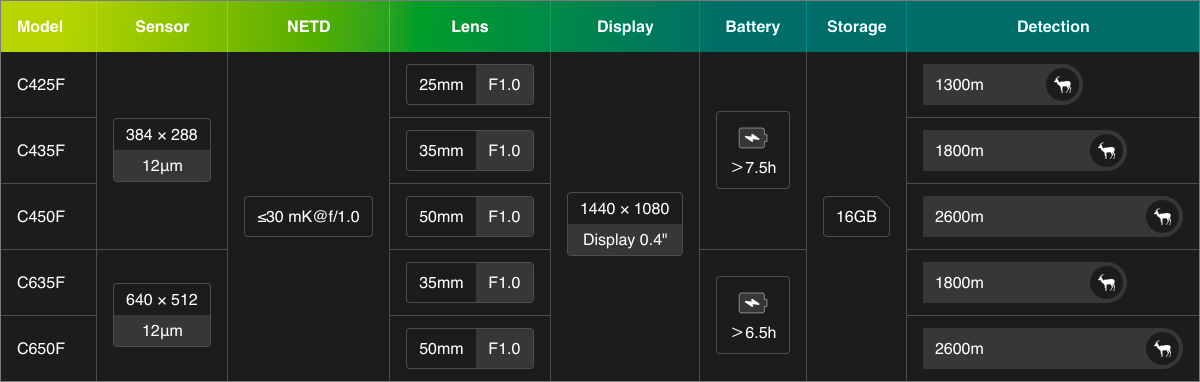This screenshot has height=382, width=1200.
Task: Click the battery icon above >6.5h
Action: point(753,303)
